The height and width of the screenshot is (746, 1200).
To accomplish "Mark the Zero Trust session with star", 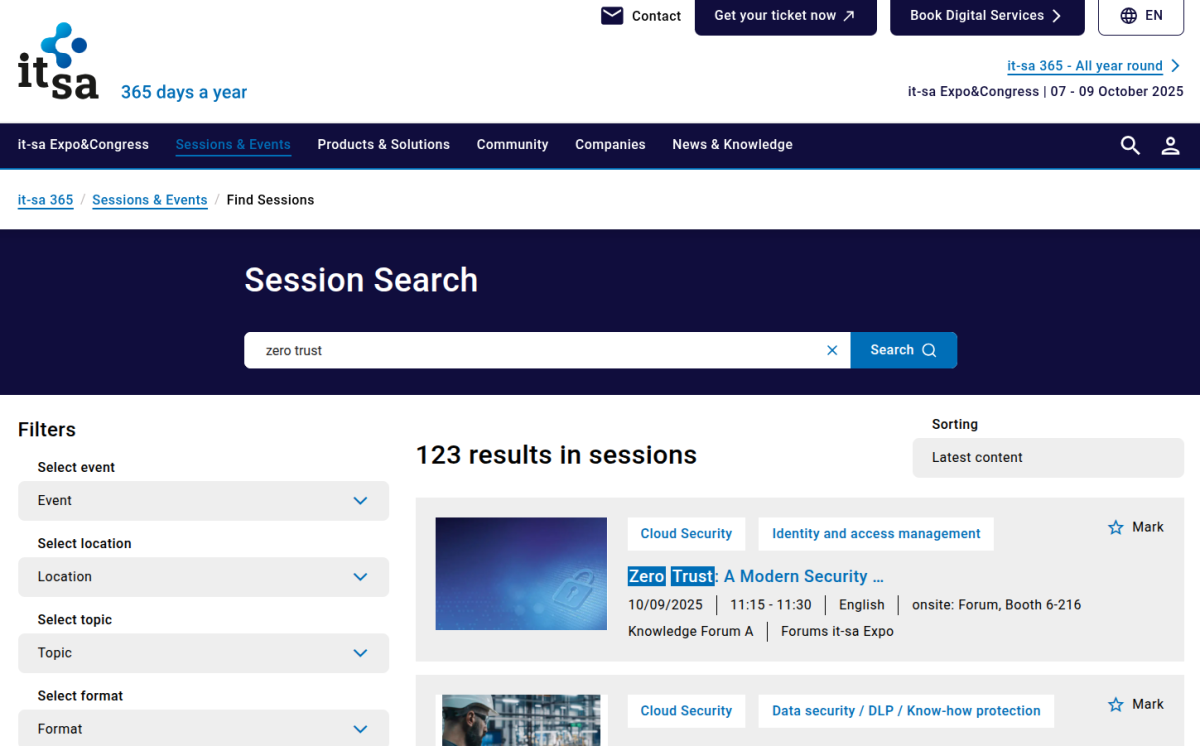I will (x=1116, y=527).
